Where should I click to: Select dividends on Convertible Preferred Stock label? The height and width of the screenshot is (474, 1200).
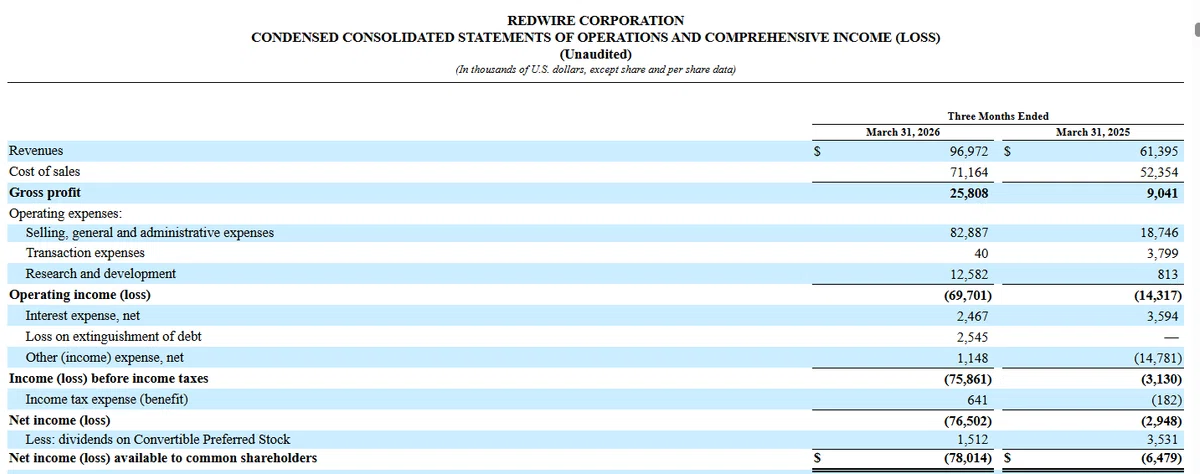(158, 439)
